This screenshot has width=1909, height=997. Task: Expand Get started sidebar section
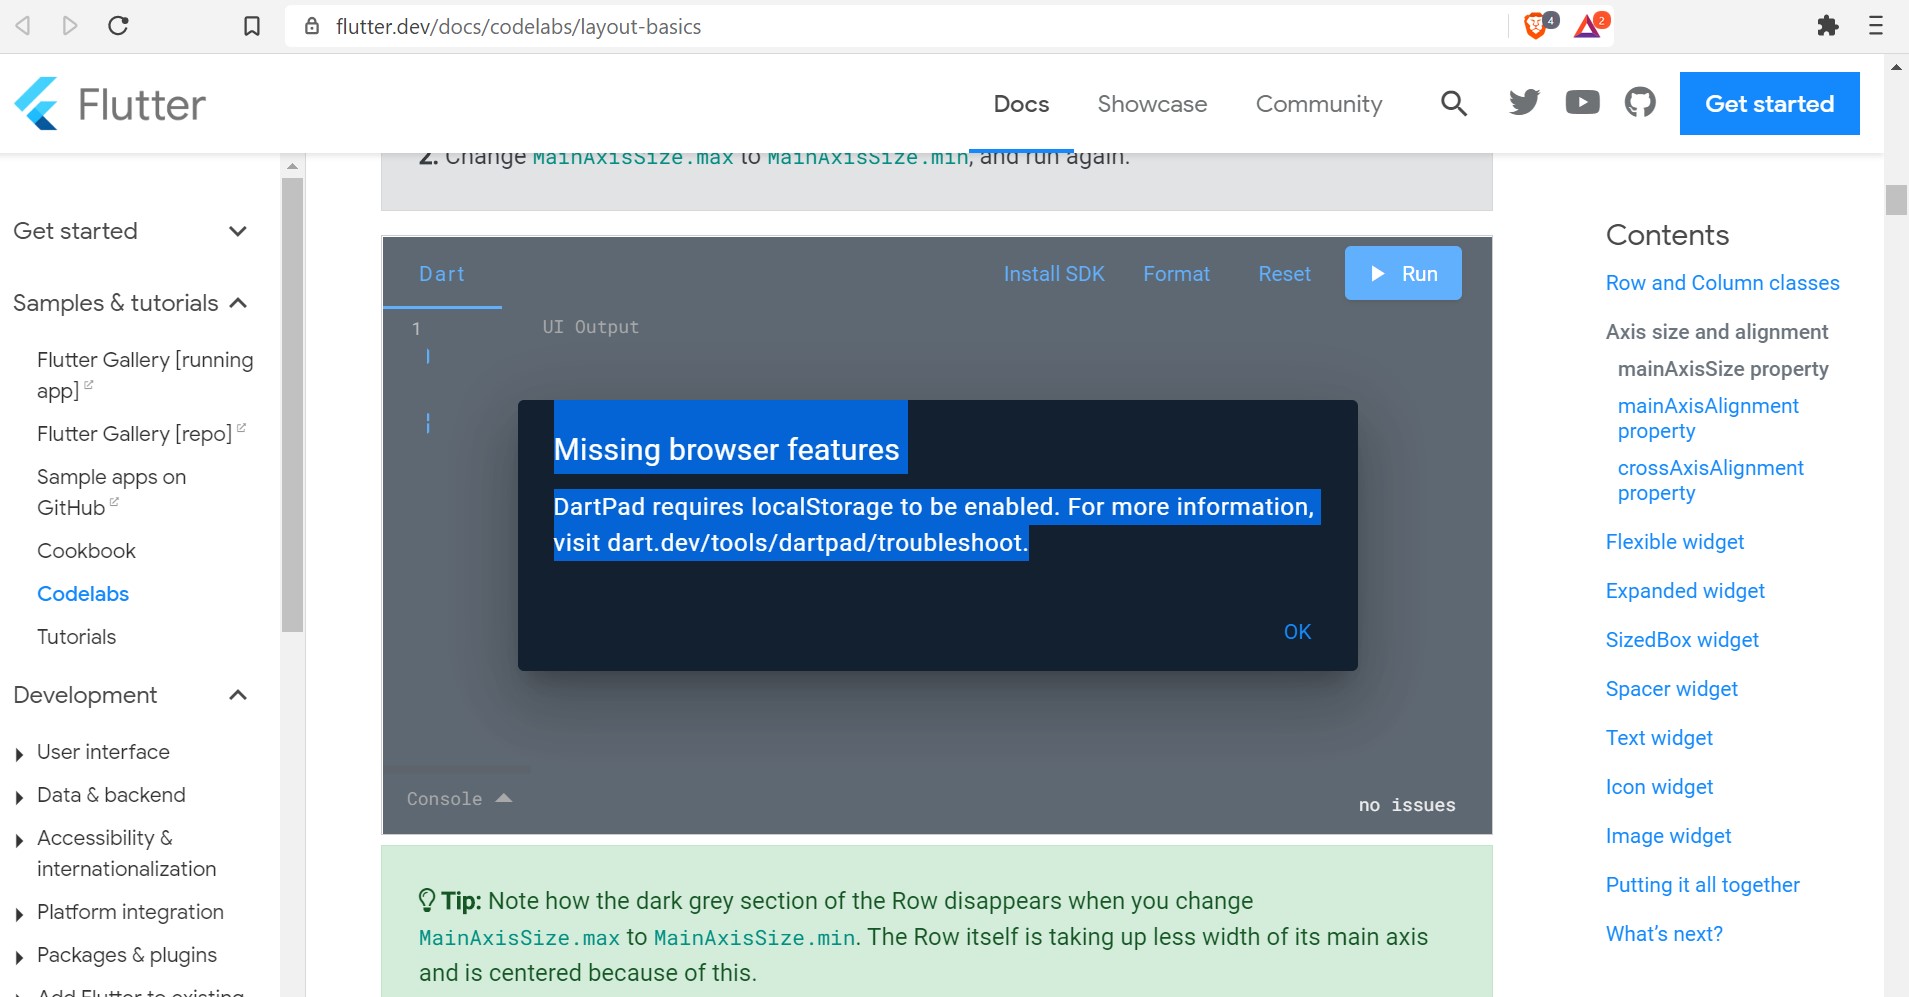[238, 231]
